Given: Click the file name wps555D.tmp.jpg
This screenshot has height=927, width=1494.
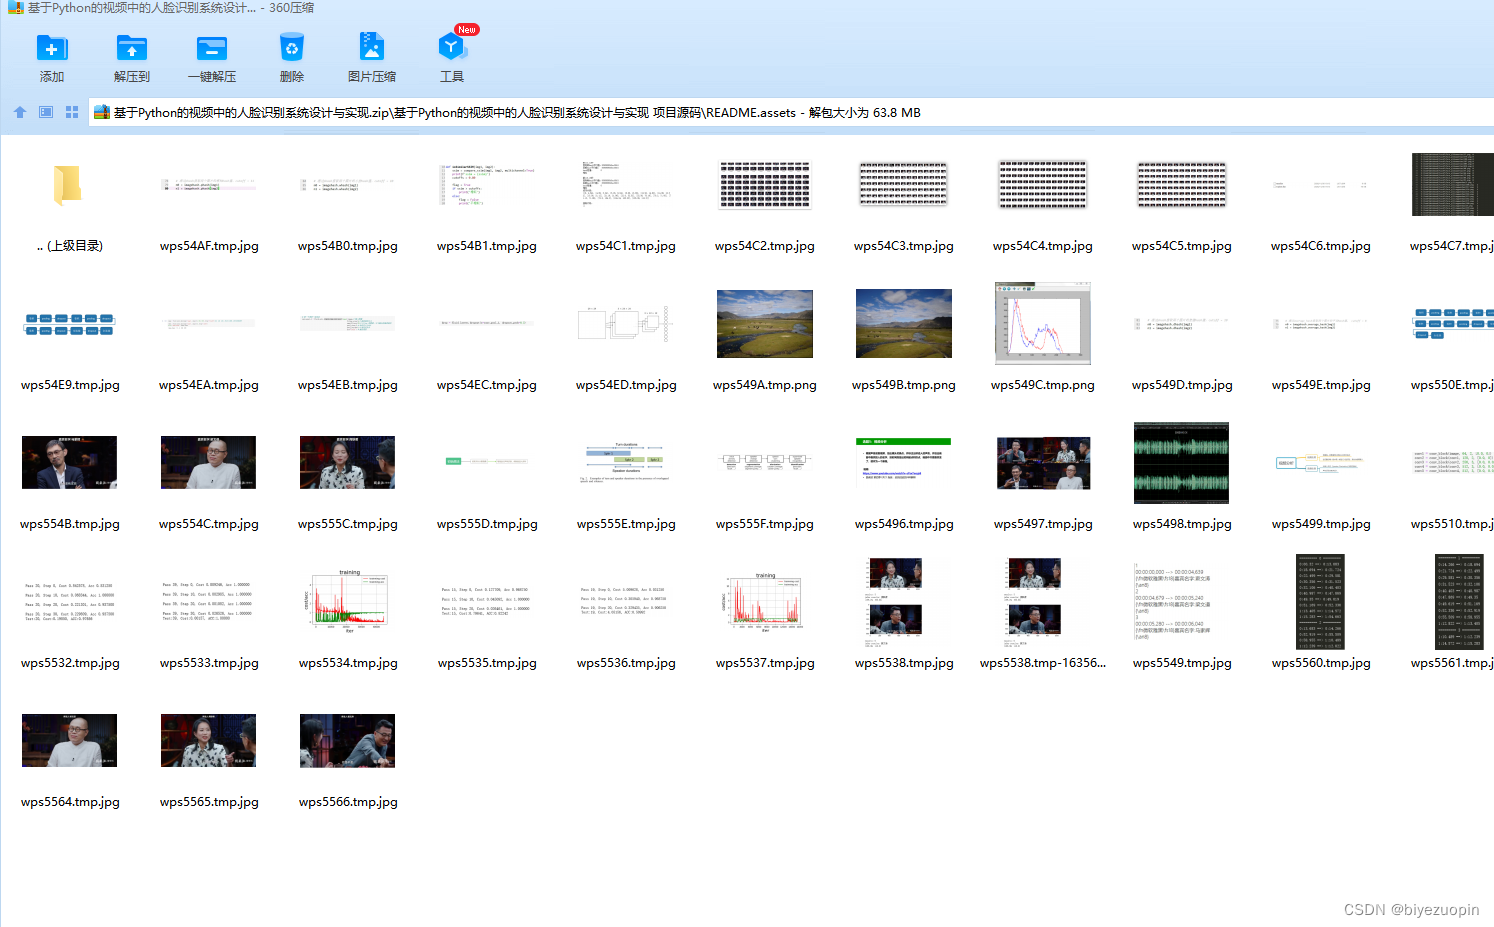Looking at the screenshot, I should [x=487, y=524].
